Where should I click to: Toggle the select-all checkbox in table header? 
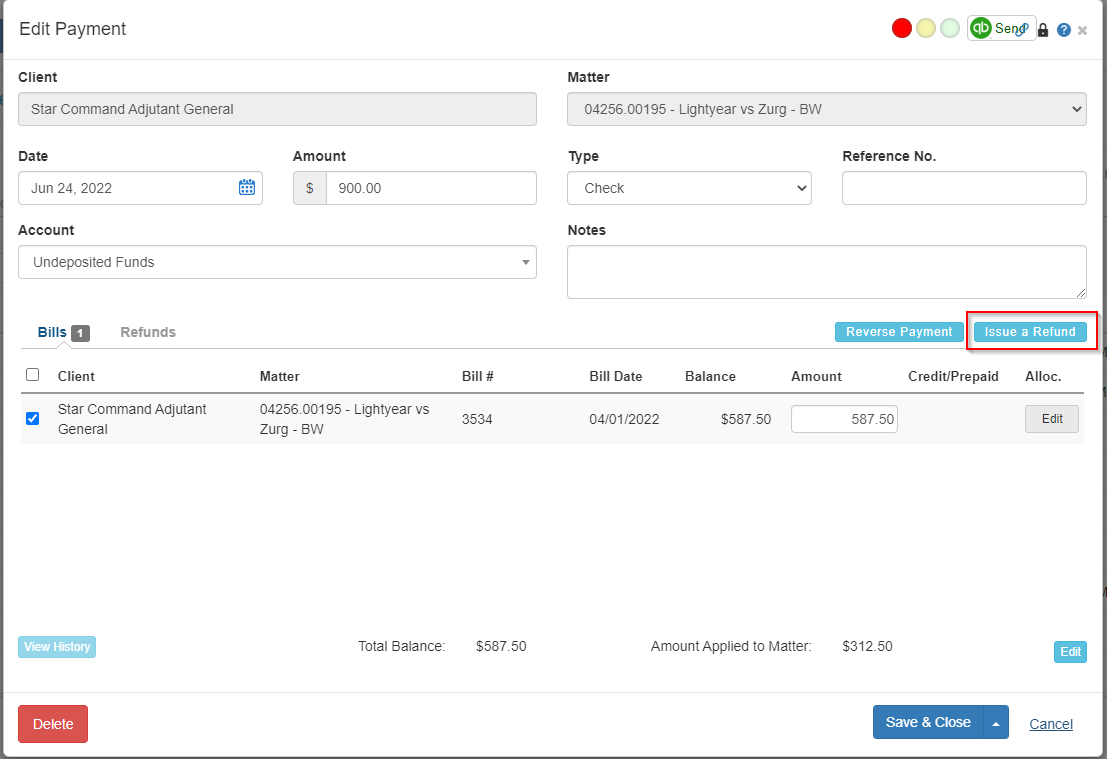[x=32, y=374]
